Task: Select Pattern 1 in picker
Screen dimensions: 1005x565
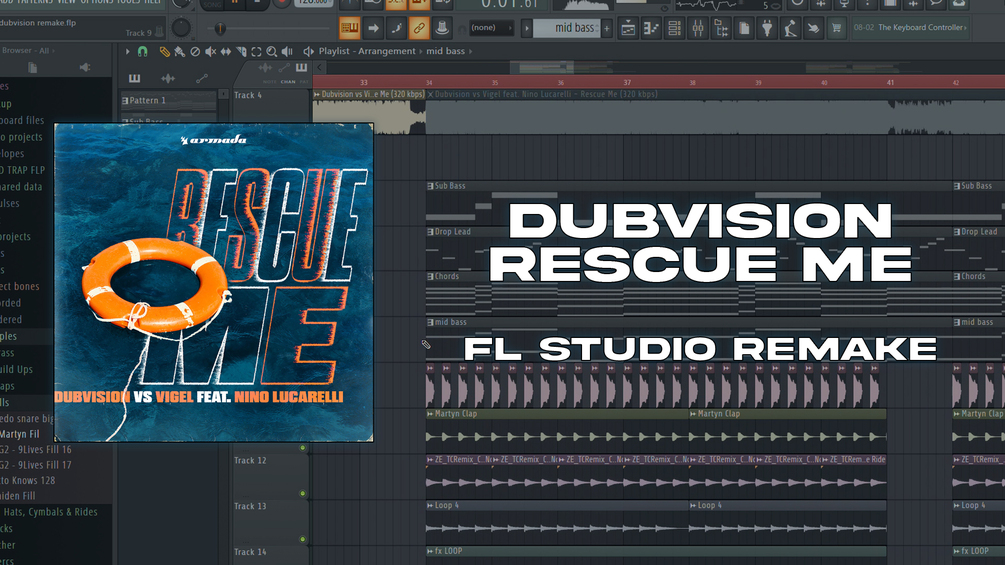Action: coord(169,101)
